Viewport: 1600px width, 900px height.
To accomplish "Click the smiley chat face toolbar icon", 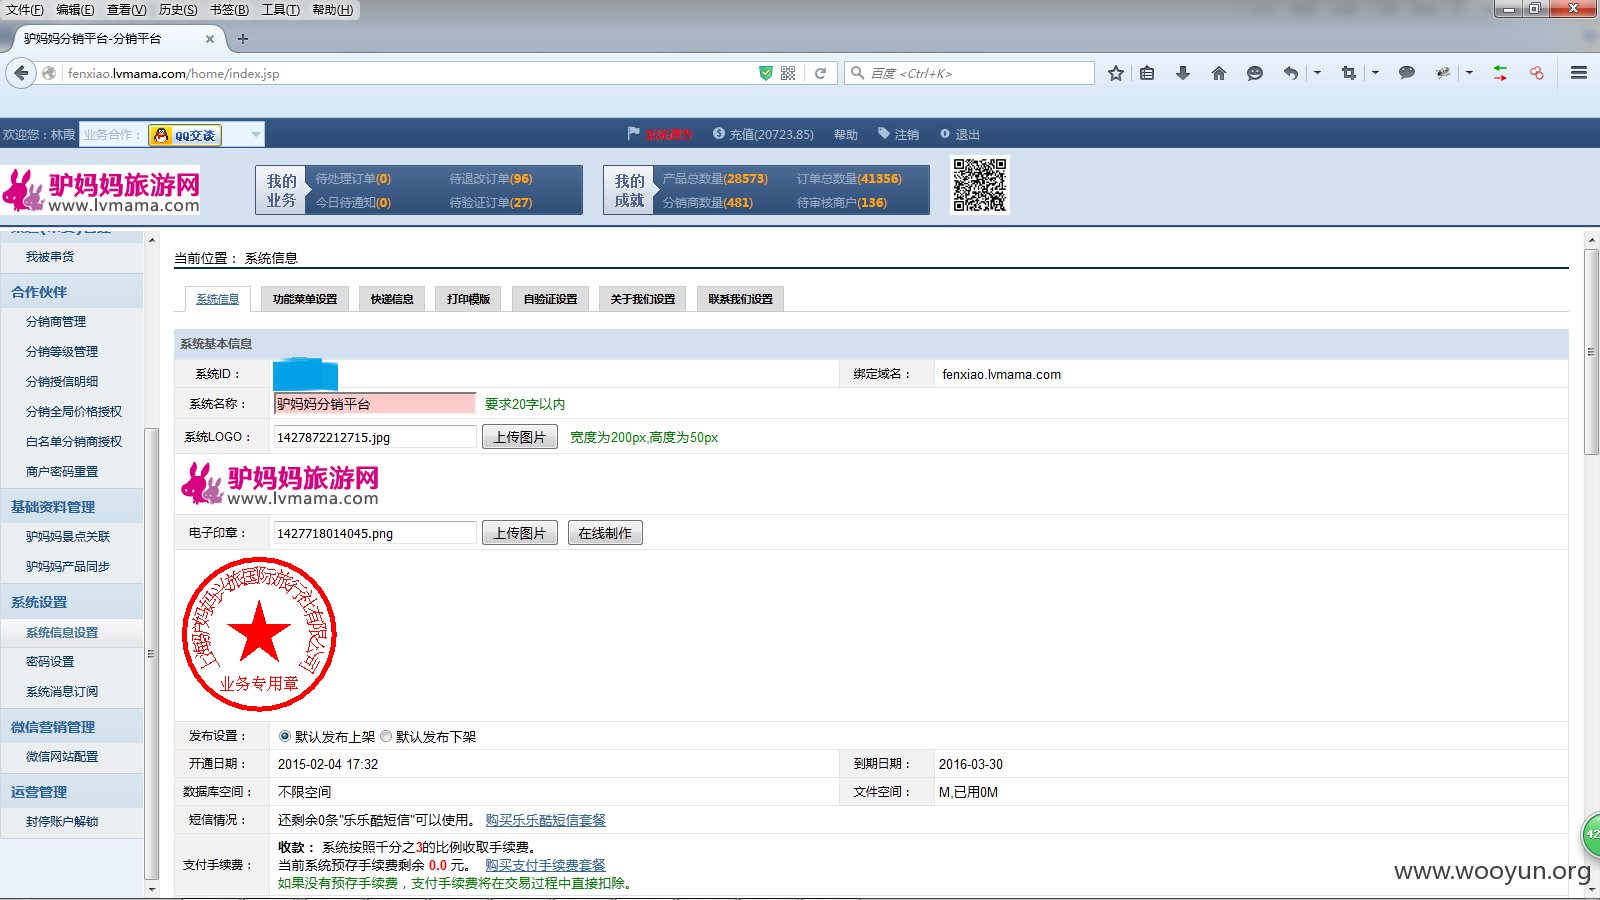I will (x=1255, y=73).
